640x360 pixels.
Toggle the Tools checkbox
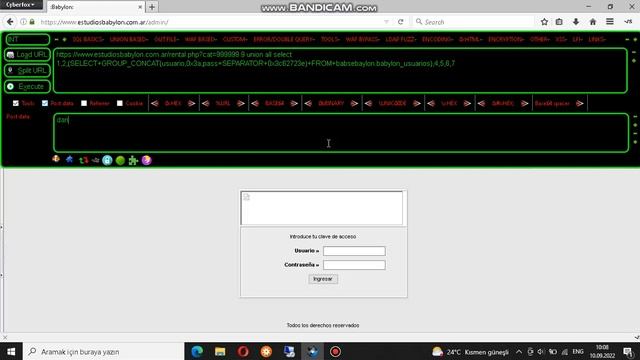click(x=16, y=103)
